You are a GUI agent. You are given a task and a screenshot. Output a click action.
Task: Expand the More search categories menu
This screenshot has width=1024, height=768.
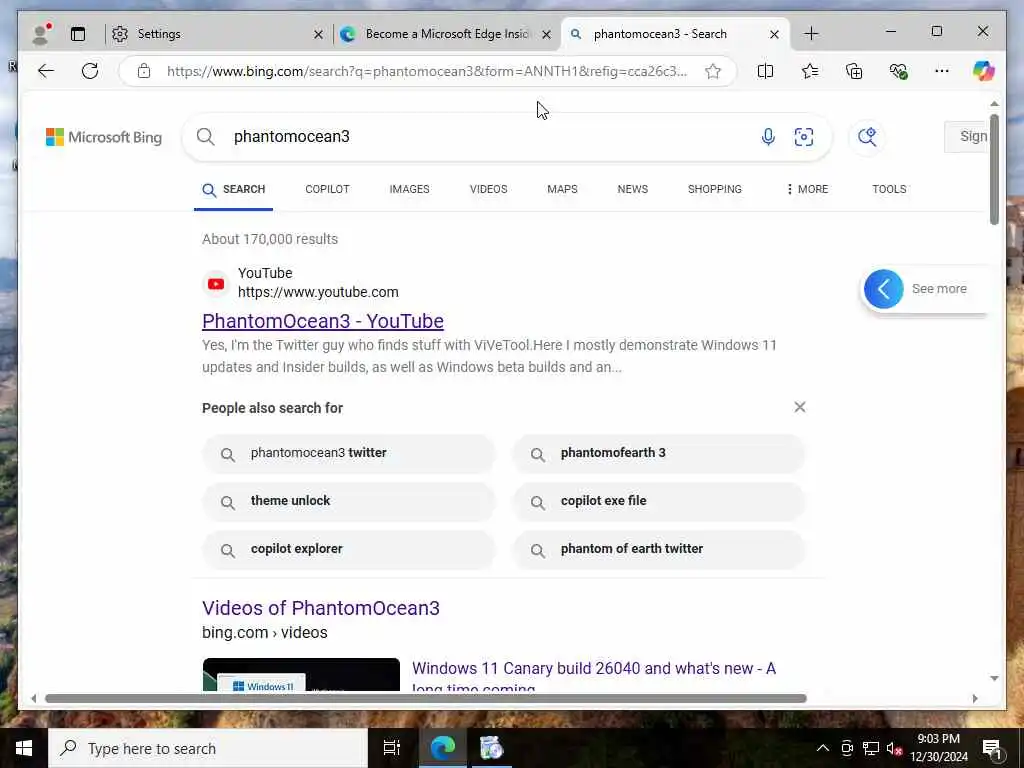tap(807, 189)
